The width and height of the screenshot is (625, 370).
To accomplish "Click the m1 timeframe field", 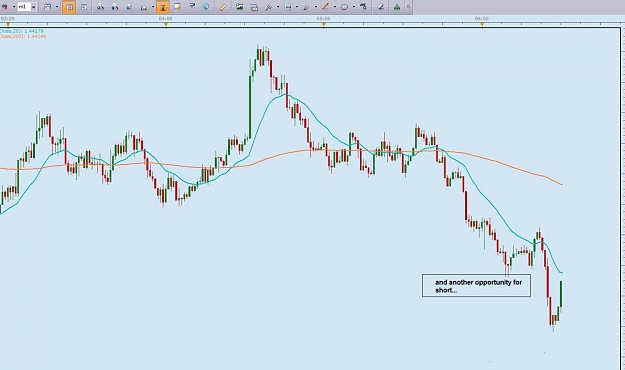I will coord(24,7).
